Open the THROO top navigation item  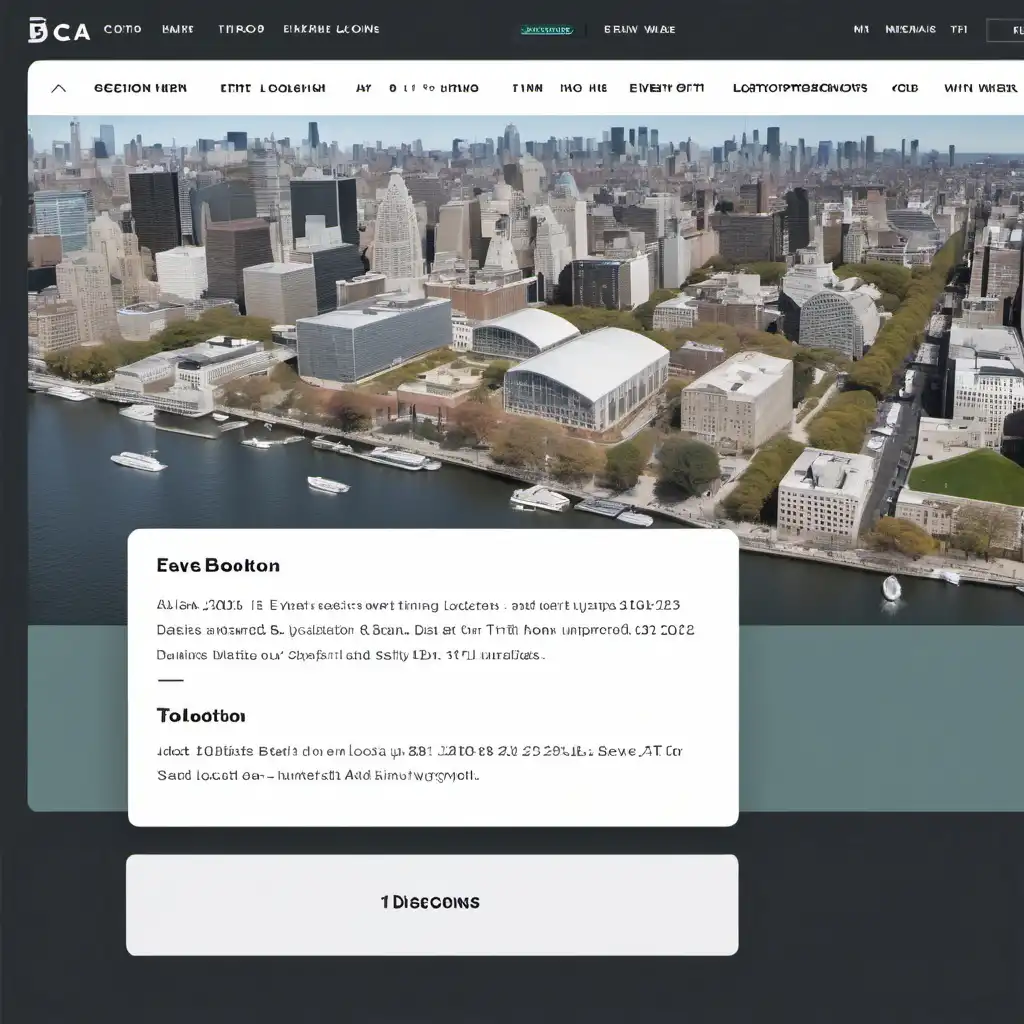coord(241,29)
